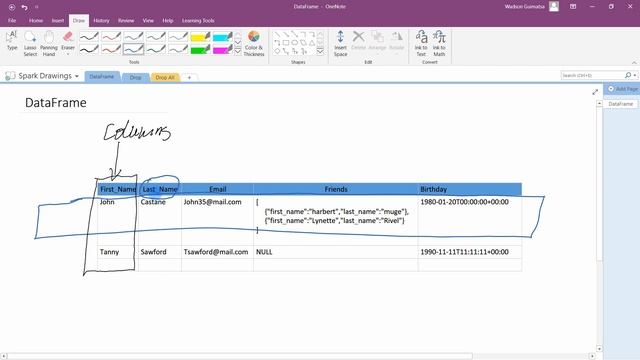This screenshot has width=640, height=360.
Task: Switch to the Insert ribbon tab
Action: pos(58,20)
